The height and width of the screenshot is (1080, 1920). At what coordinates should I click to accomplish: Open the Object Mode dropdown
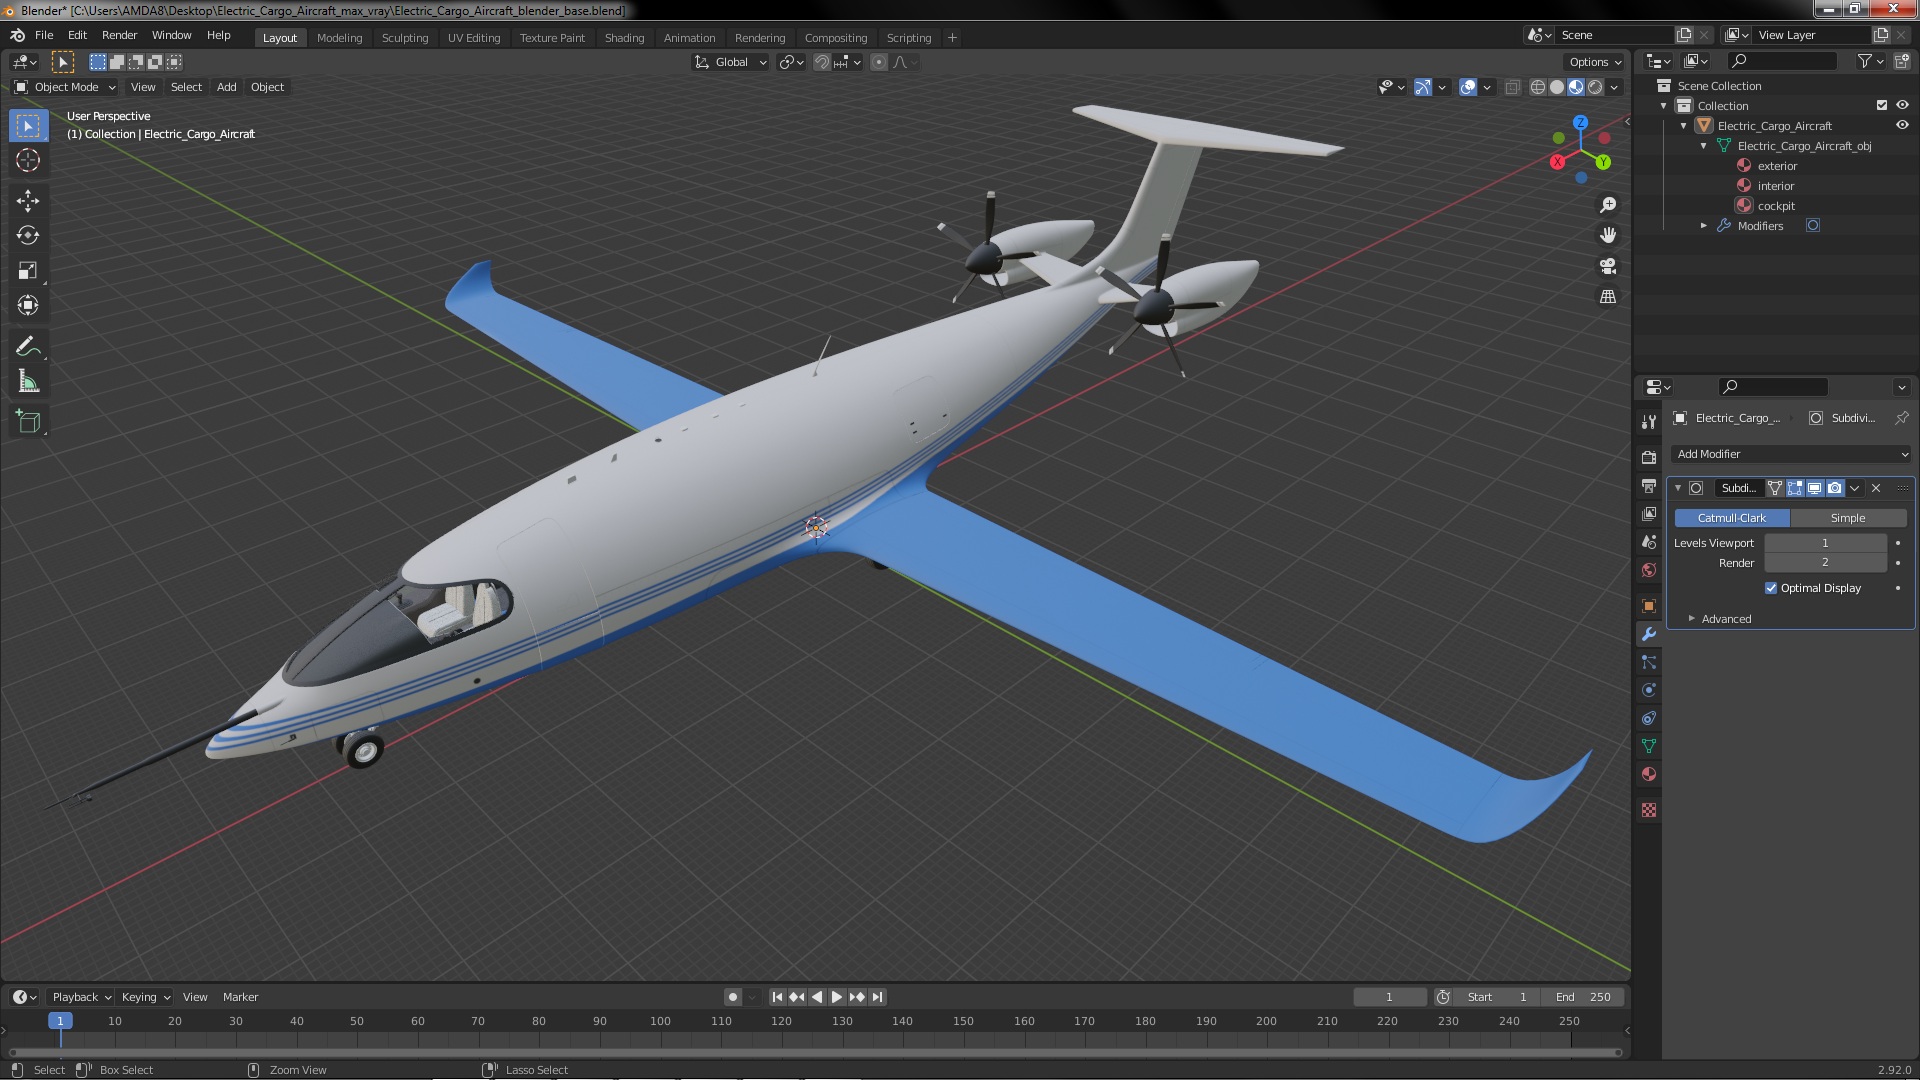click(65, 87)
